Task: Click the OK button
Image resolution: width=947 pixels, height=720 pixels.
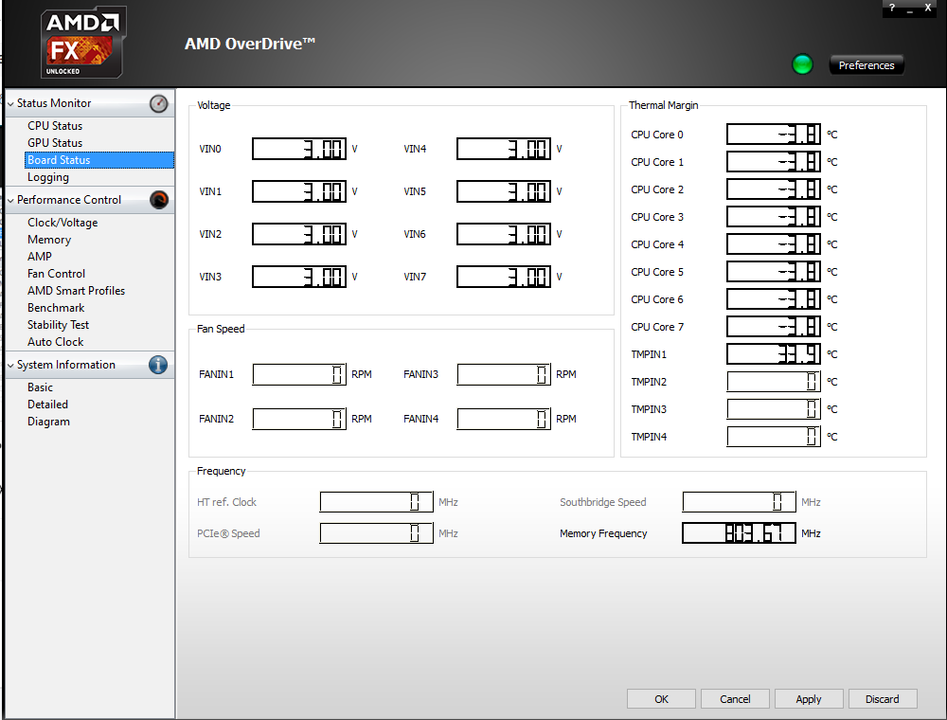Action: (661, 699)
